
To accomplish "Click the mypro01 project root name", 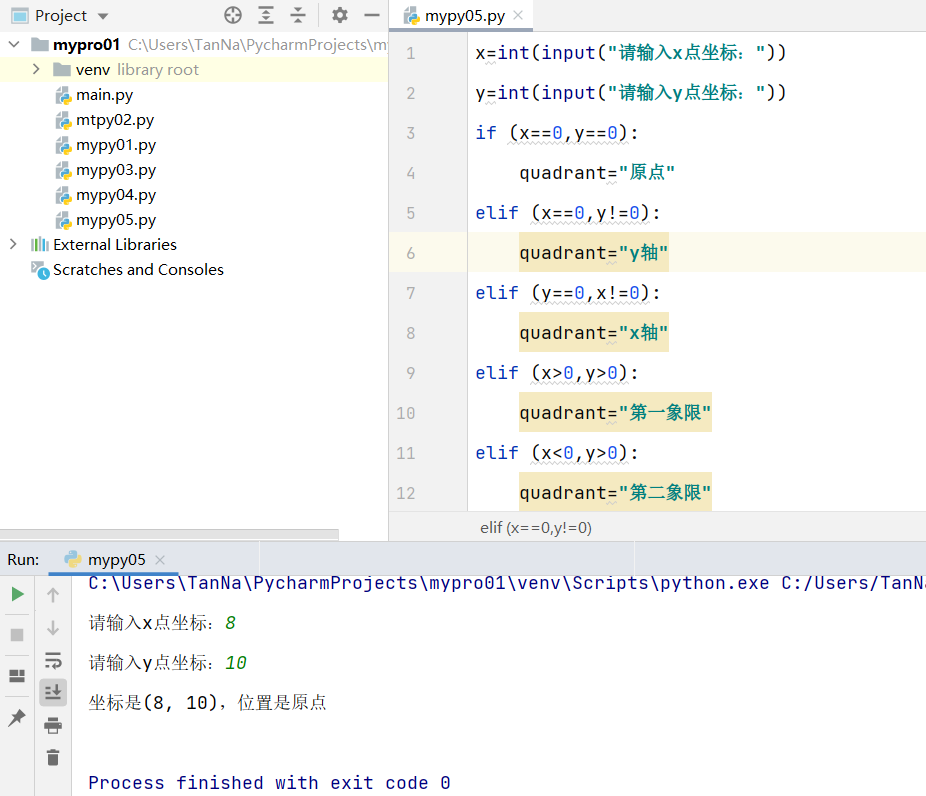I will (x=86, y=45).
